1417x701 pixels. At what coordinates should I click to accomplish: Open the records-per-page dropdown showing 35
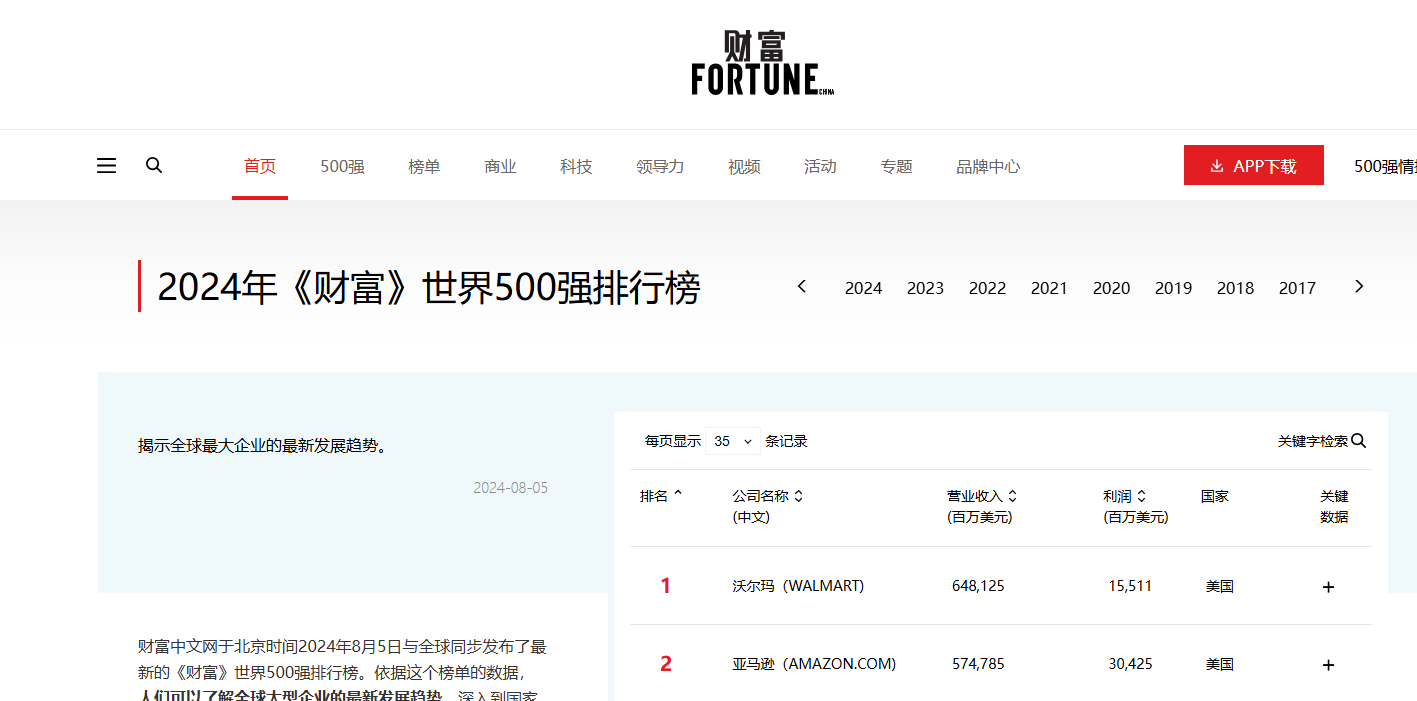coord(733,441)
